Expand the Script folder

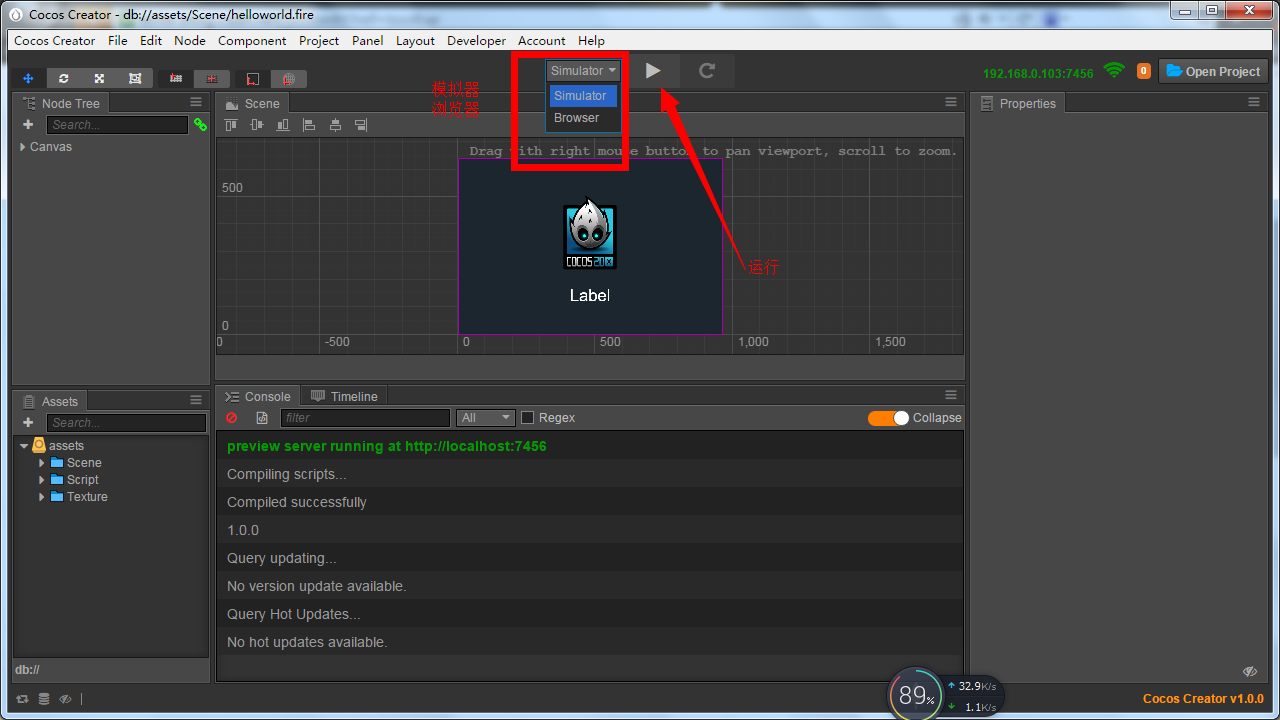tap(42, 480)
